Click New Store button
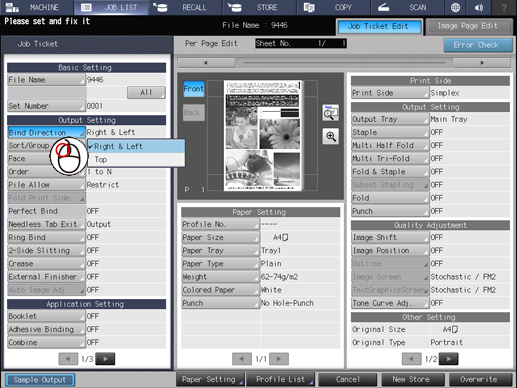517x388 pixels. 413,380
